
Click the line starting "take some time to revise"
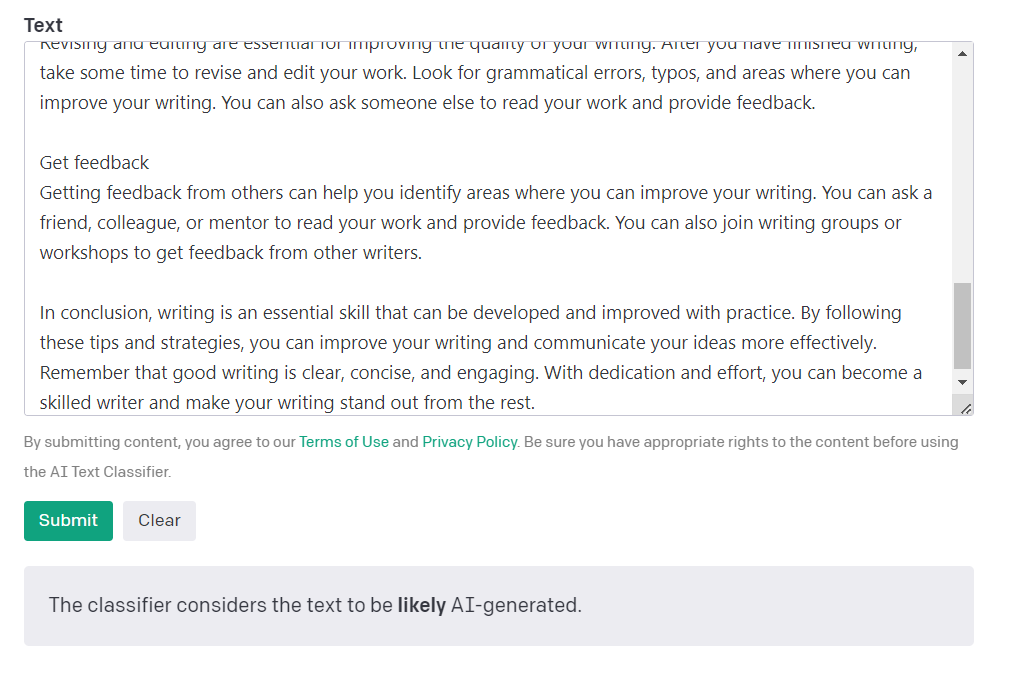pos(474,73)
